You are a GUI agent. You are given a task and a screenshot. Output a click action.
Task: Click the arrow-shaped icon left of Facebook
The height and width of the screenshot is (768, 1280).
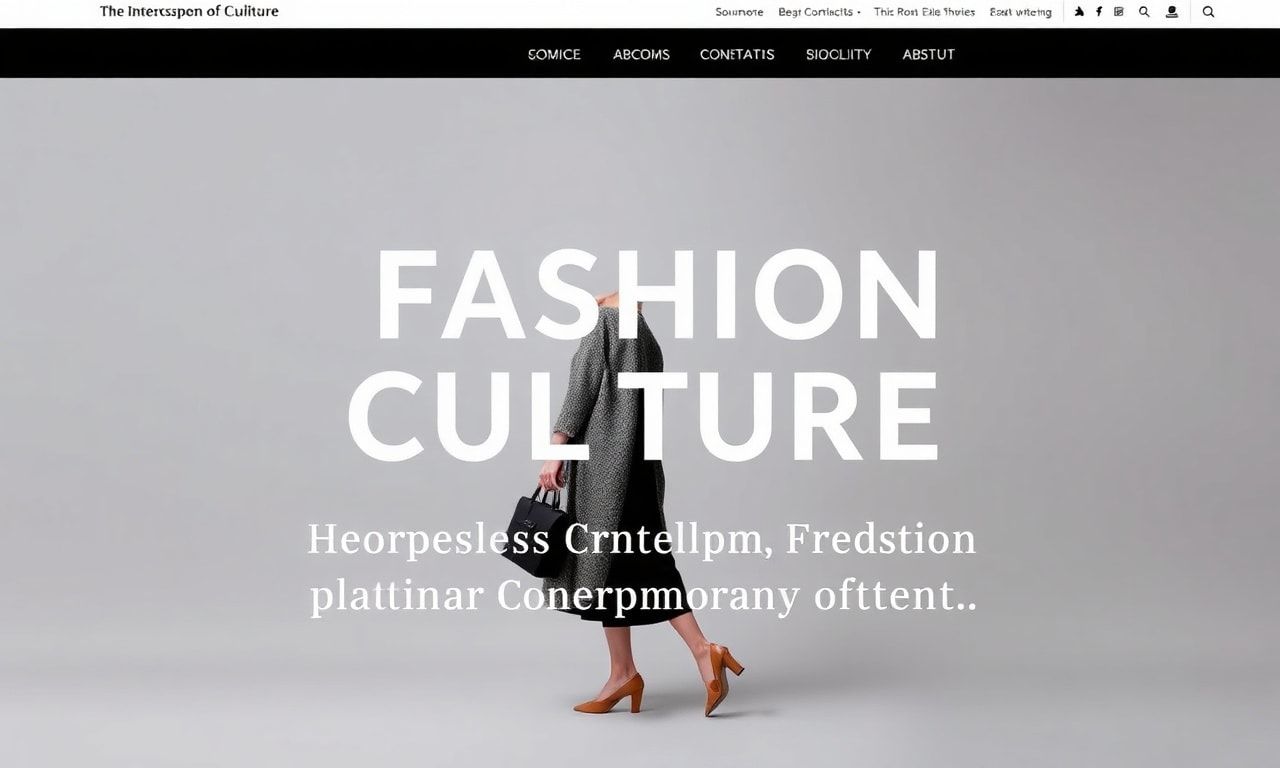tap(1079, 12)
